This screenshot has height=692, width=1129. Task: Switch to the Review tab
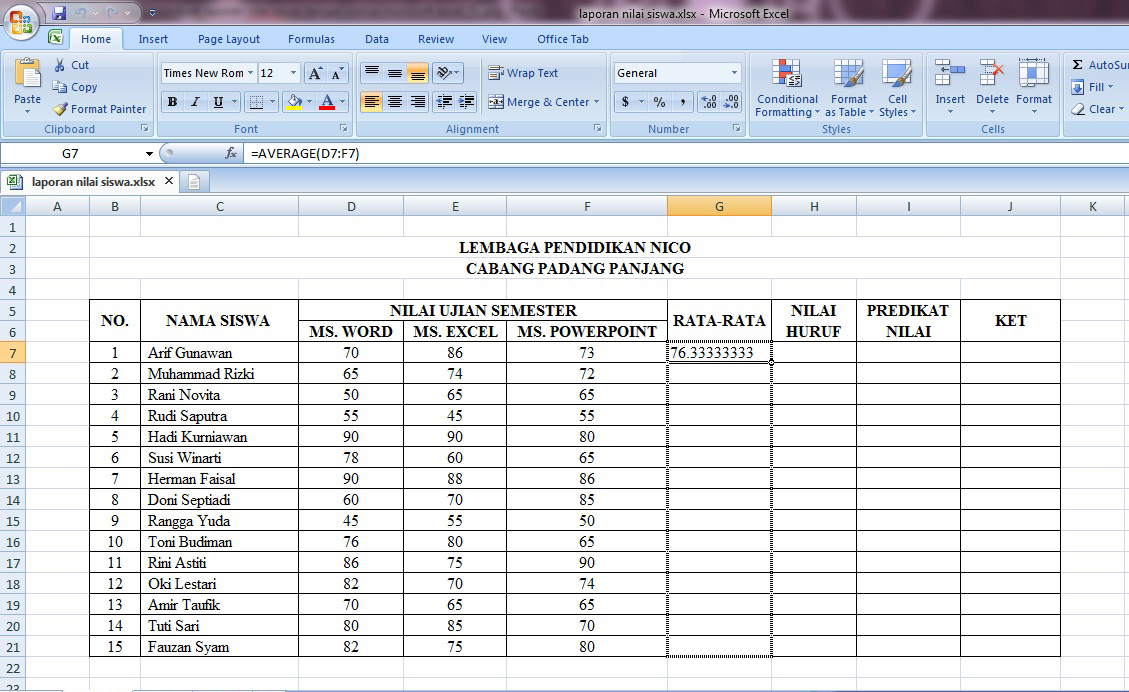pyautogui.click(x=436, y=39)
